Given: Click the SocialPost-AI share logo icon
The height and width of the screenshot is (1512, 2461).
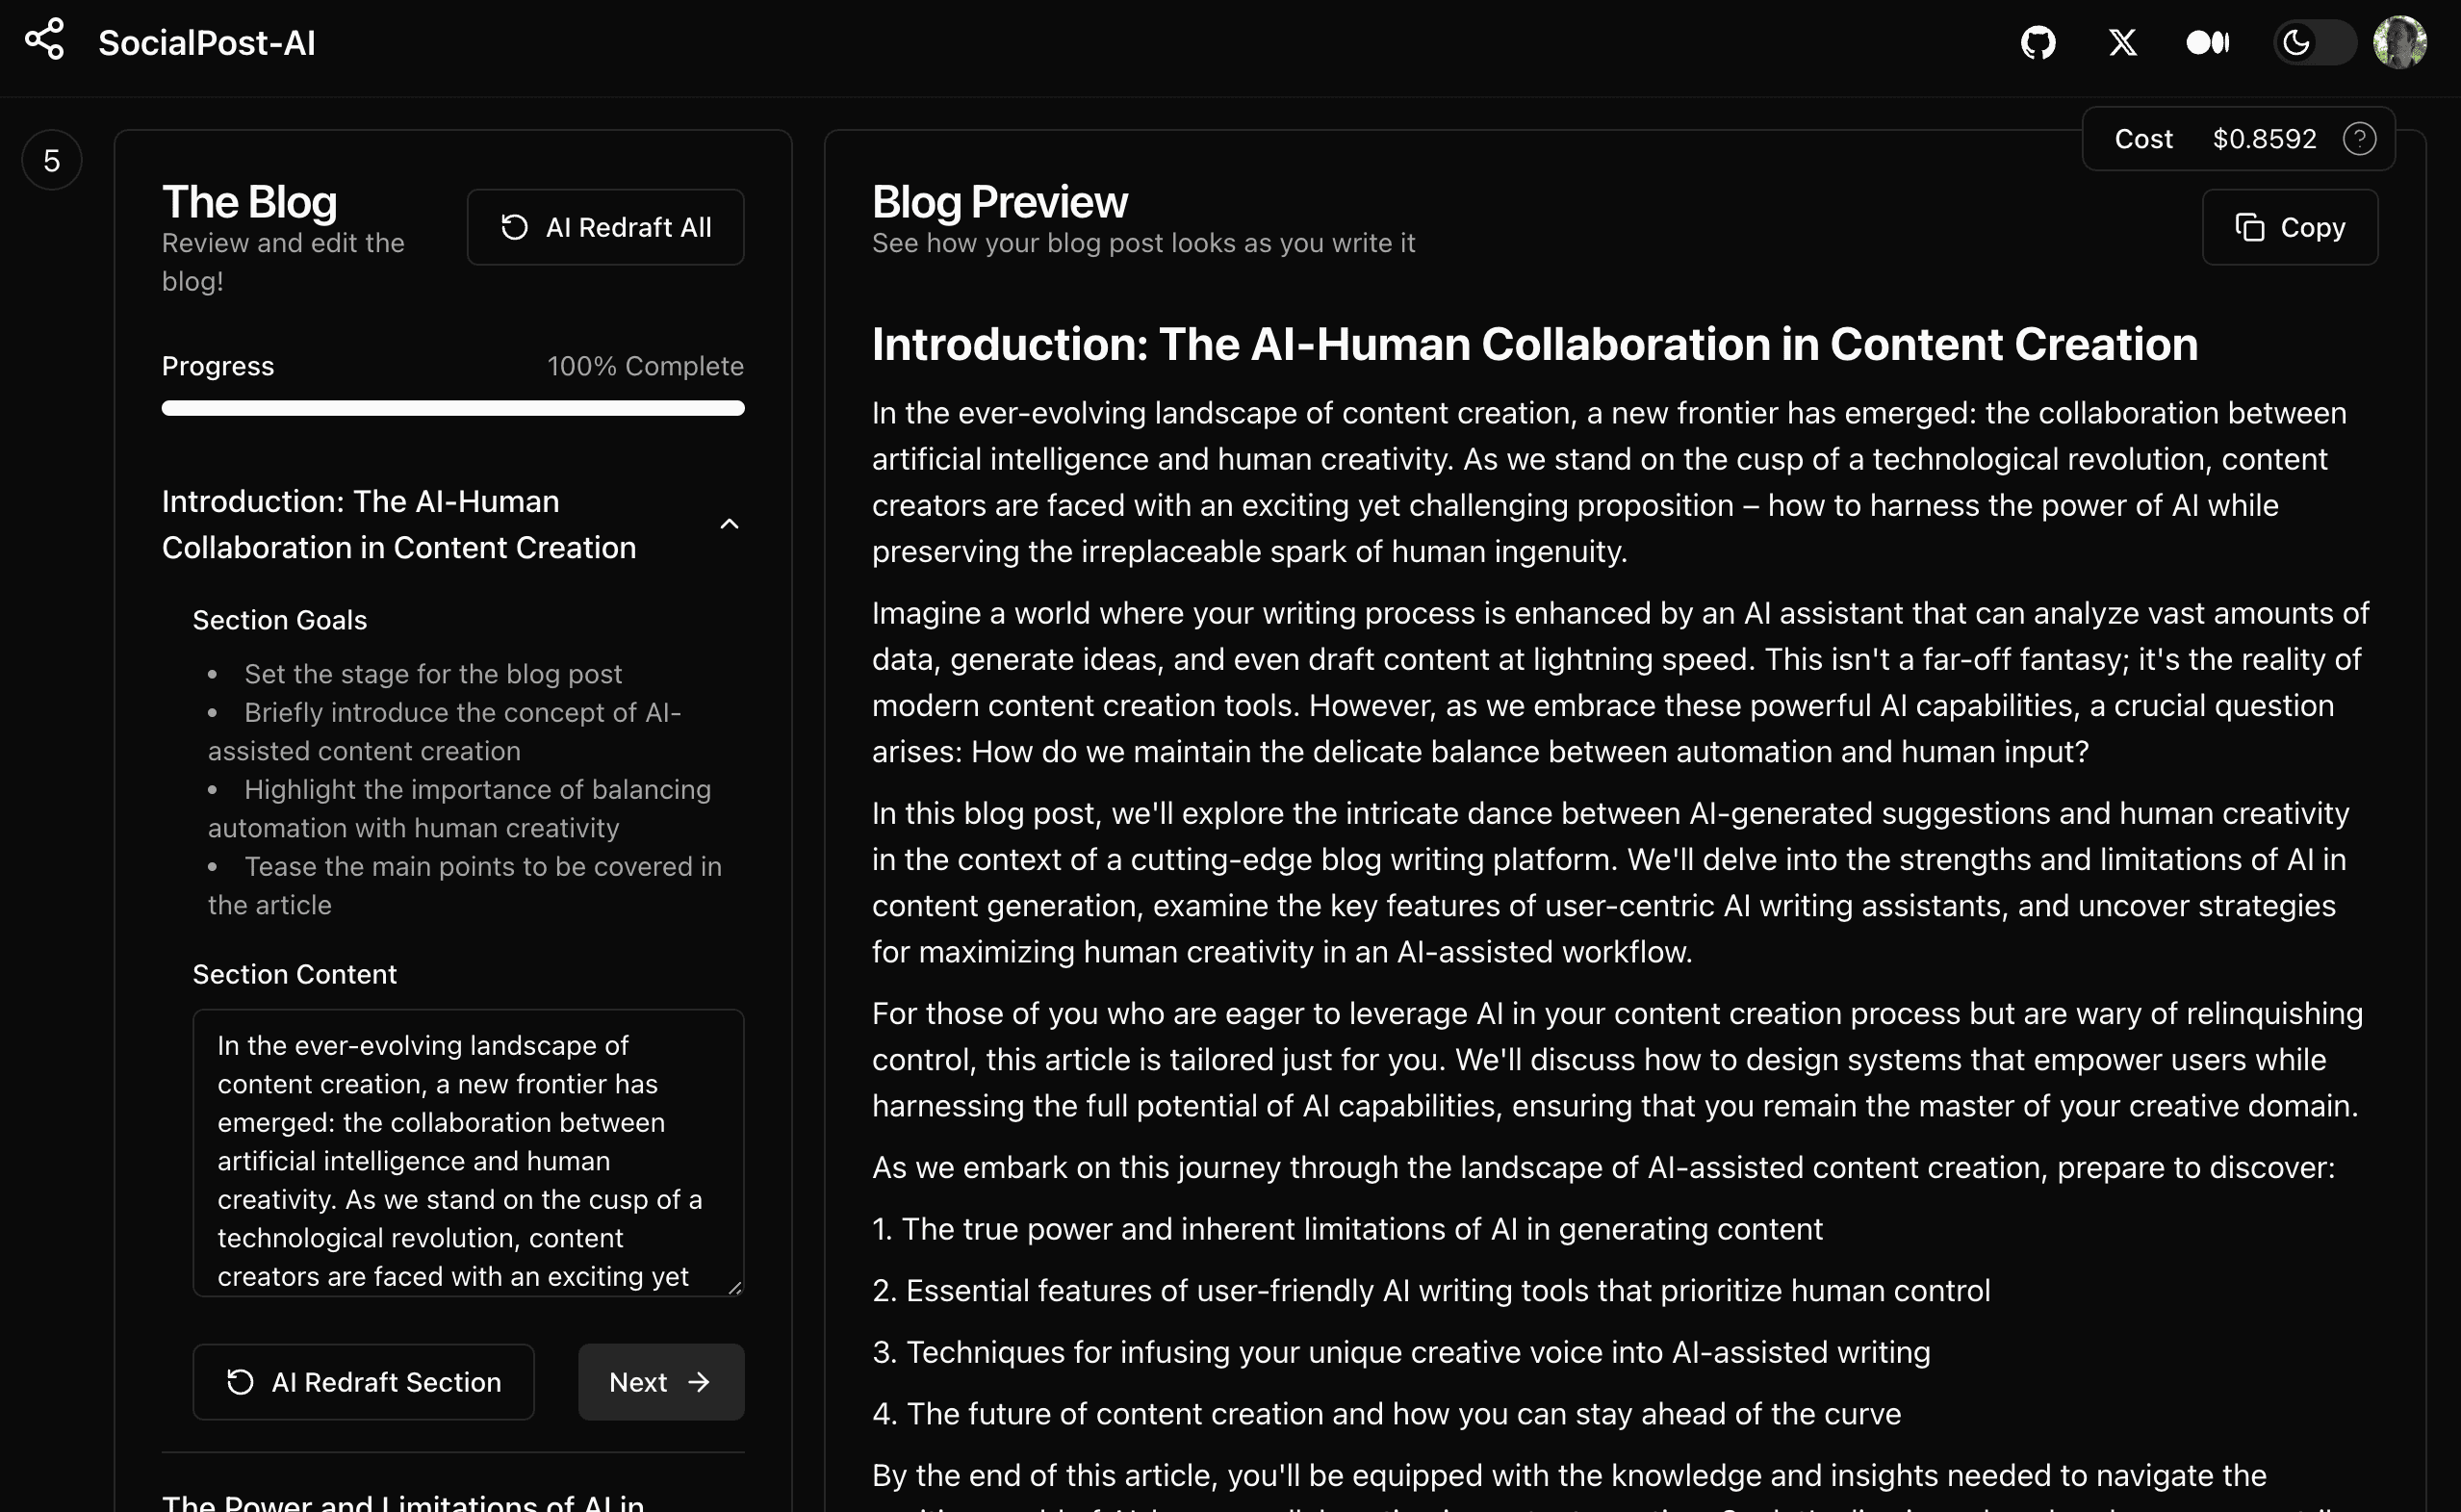Looking at the screenshot, I should (x=45, y=40).
